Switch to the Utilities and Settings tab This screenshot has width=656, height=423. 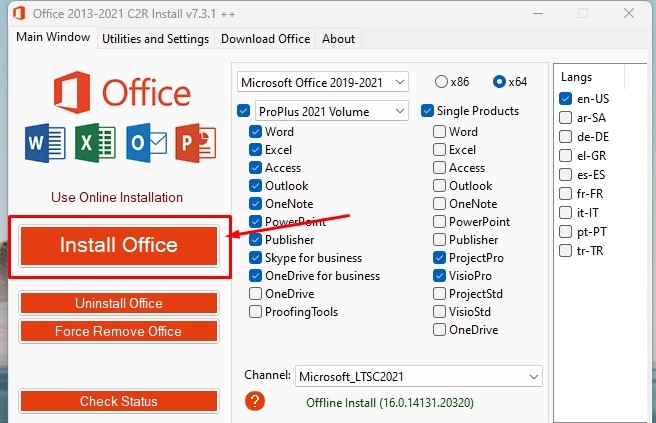click(155, 39)
